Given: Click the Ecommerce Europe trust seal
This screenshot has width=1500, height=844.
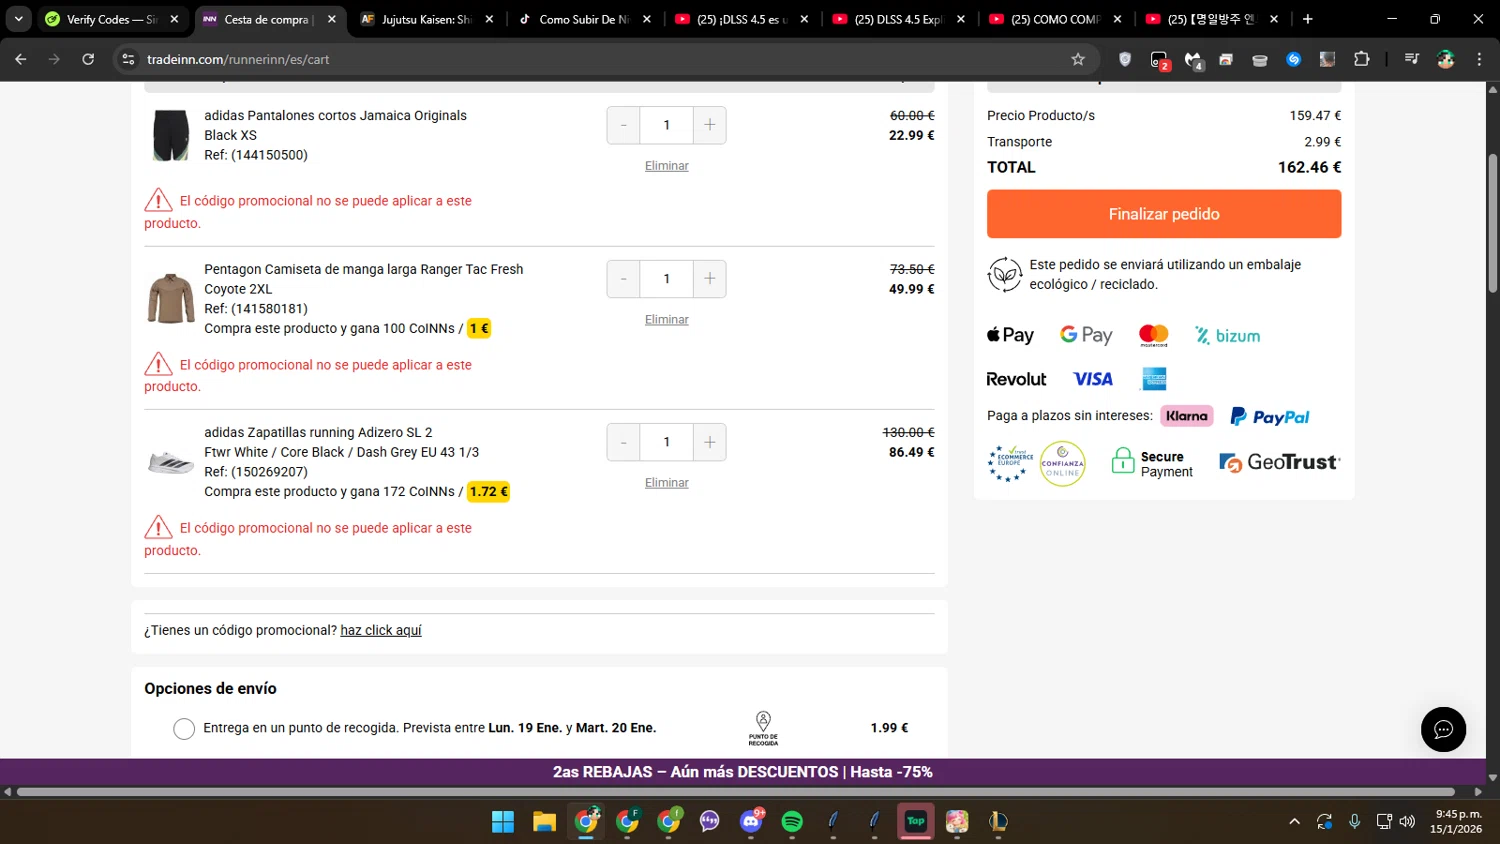Looking at the screenshot, I should [x=1010, y=463].
